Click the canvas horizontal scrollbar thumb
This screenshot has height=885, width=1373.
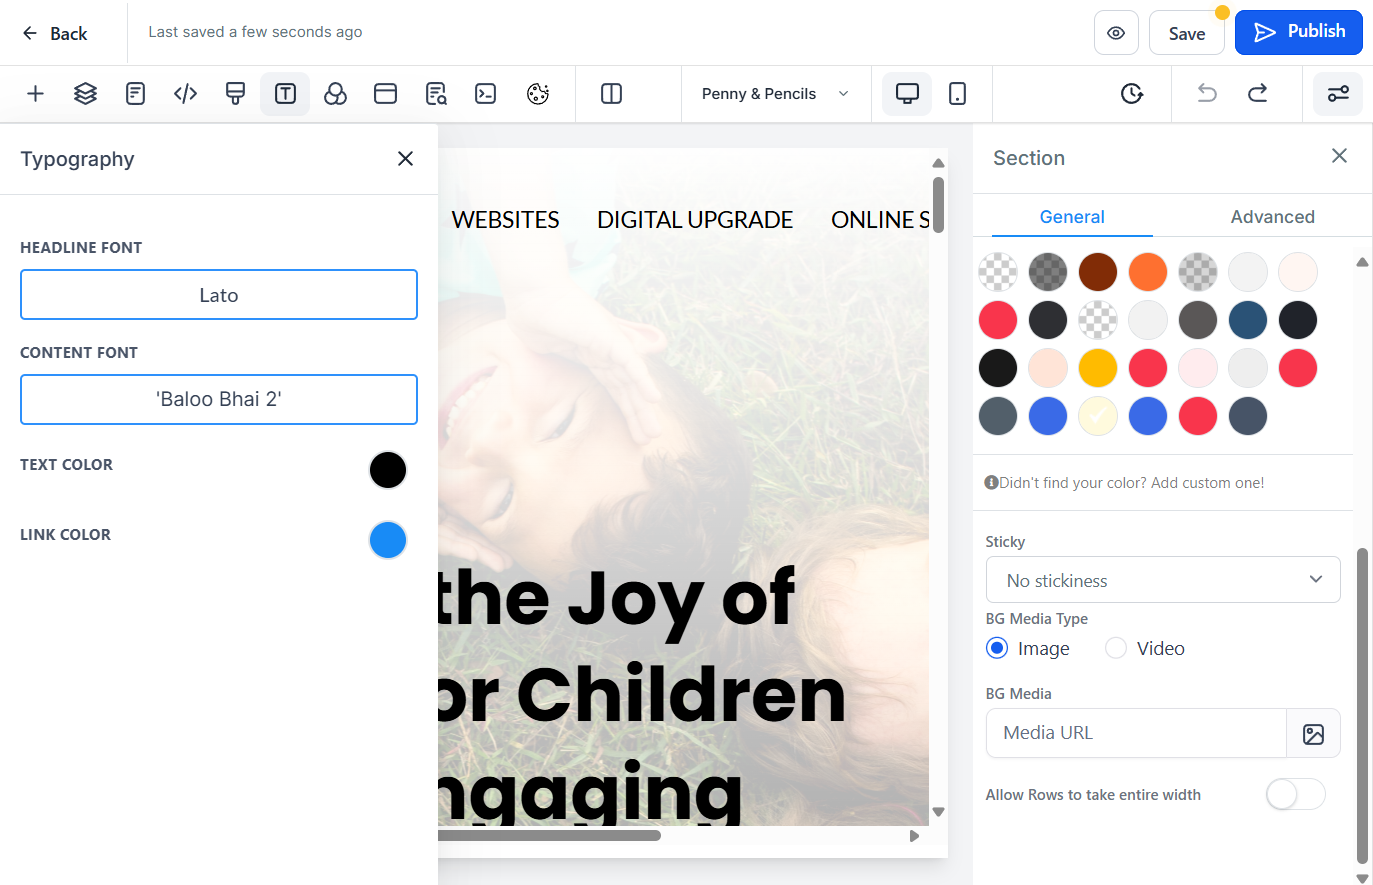click(x=549, y=835)
